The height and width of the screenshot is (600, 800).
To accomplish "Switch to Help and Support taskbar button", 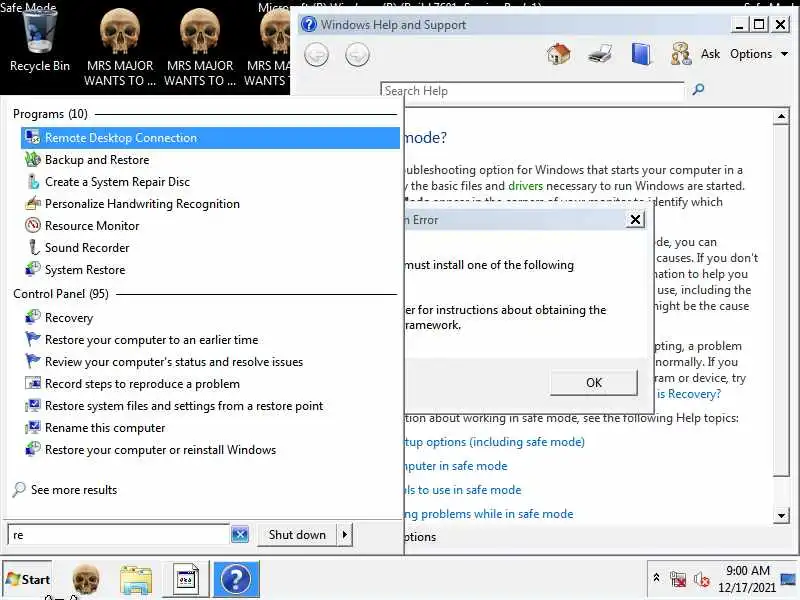I will 236,580.
